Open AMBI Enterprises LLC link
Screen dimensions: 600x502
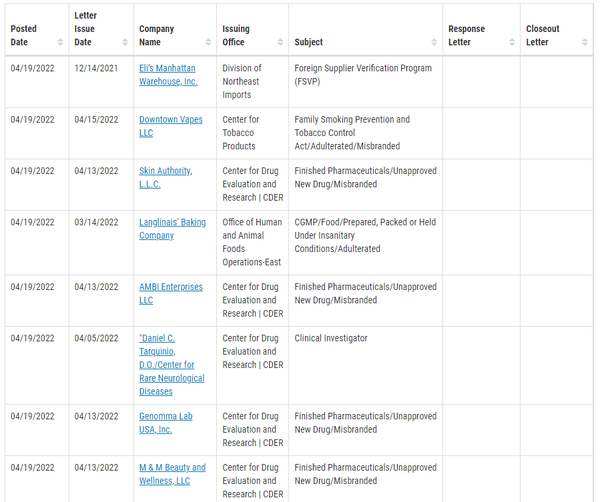coord(171,293)
